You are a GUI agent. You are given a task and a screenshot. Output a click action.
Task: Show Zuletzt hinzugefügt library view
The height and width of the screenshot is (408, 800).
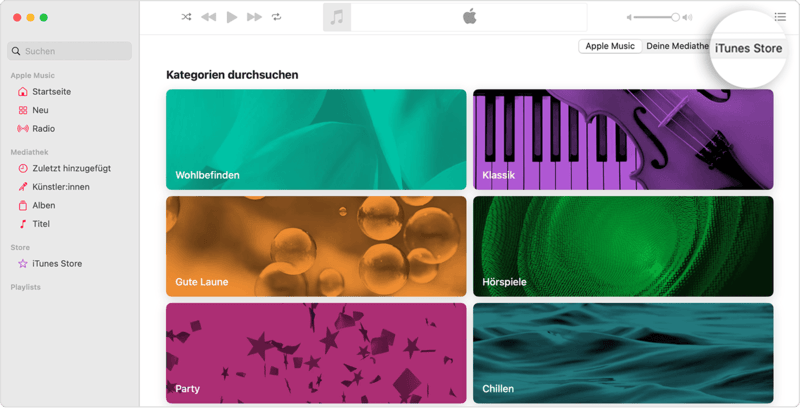70,169
